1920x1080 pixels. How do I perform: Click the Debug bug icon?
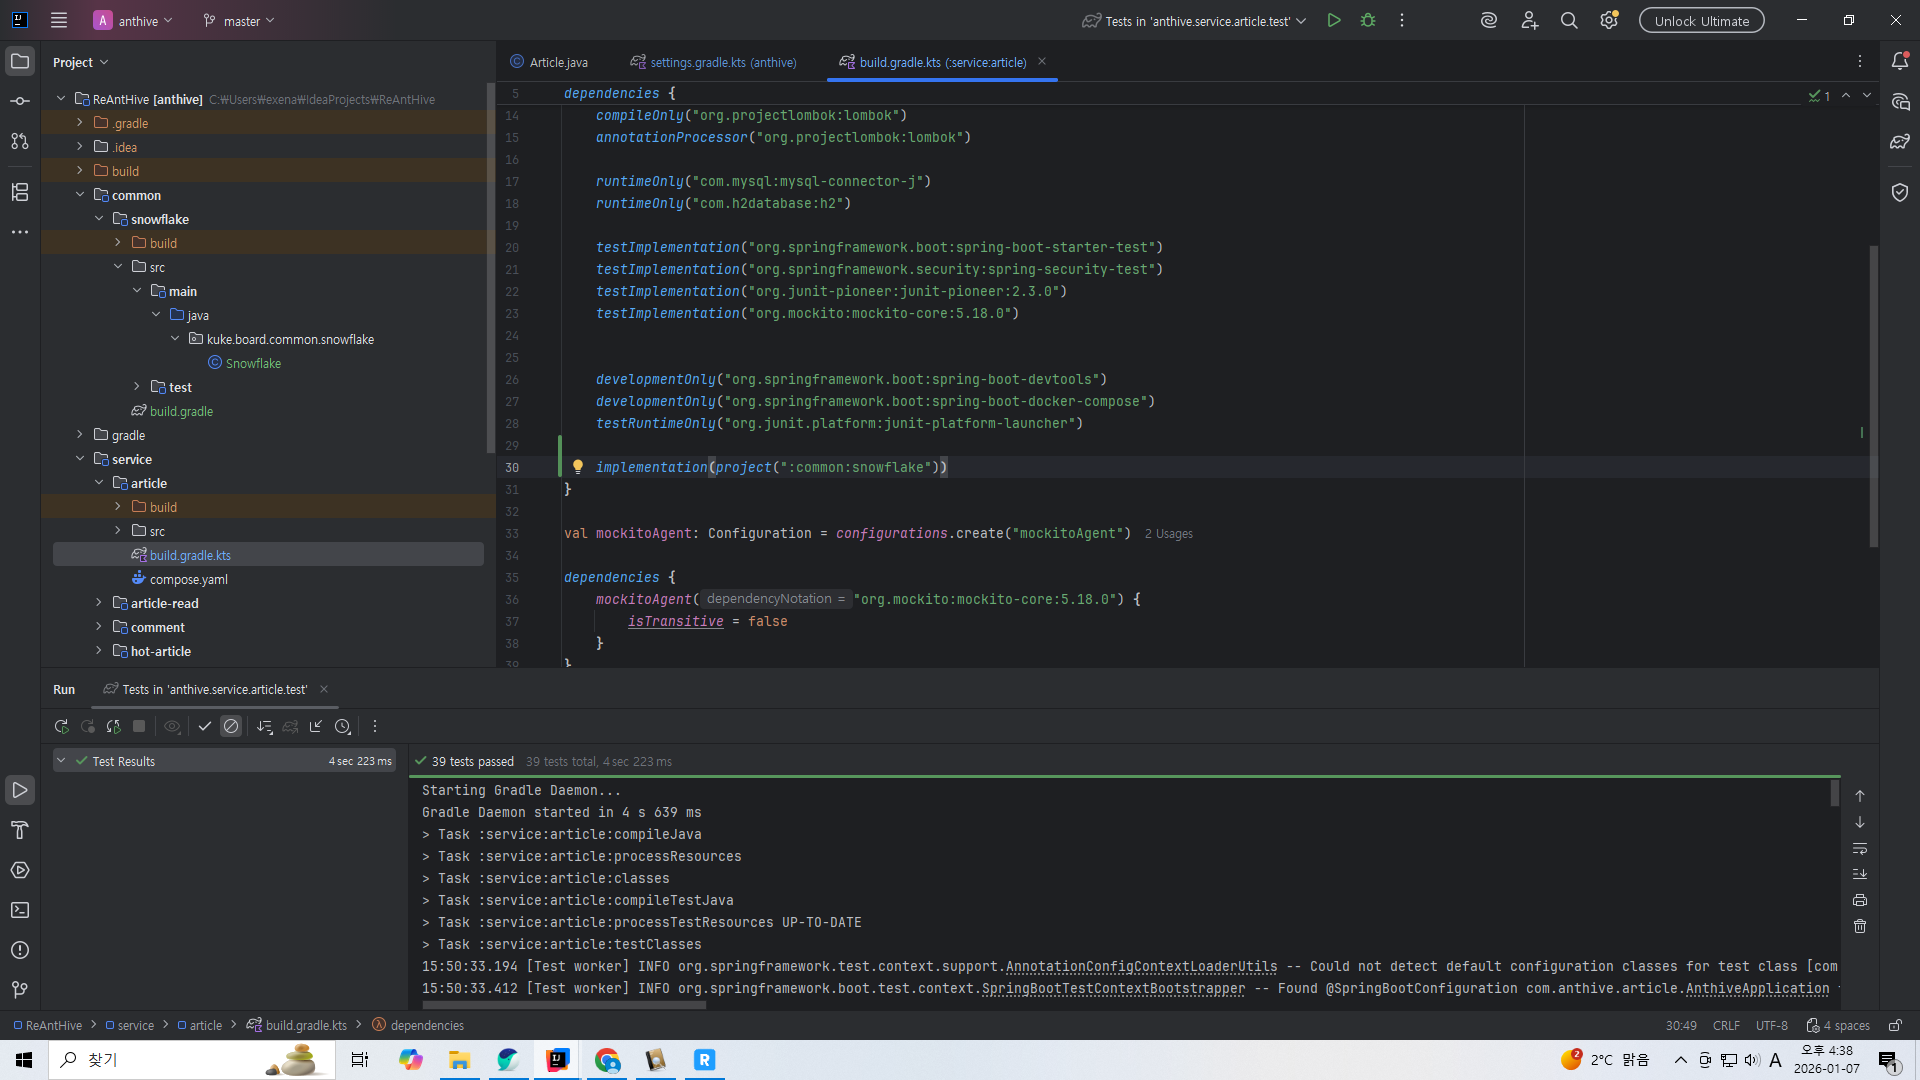(x=1368, y=21)
